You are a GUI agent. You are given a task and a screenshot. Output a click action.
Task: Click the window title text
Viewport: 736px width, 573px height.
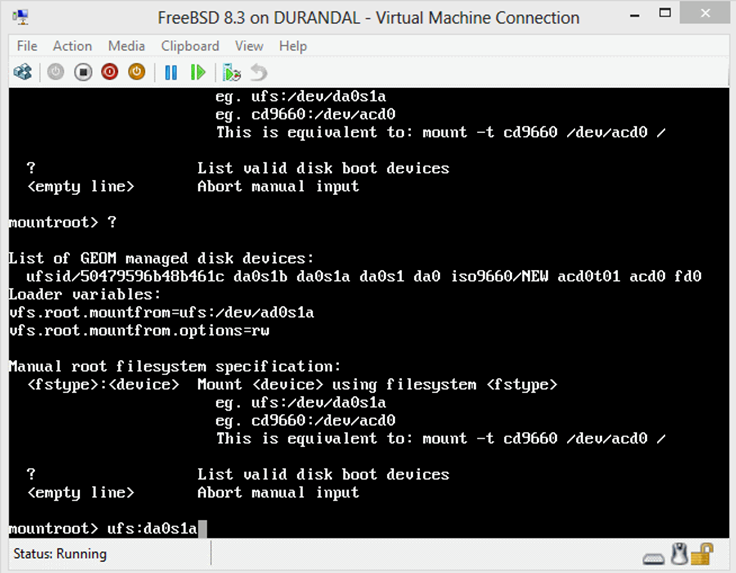368,18
